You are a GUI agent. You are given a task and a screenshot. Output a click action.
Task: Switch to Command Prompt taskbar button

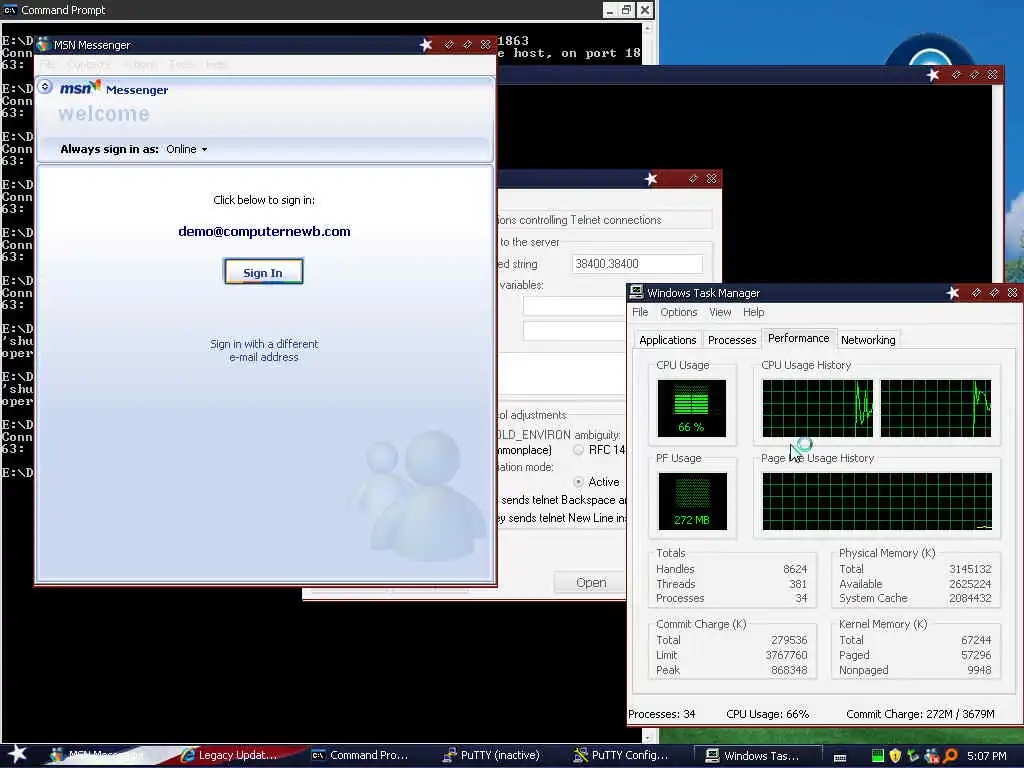[362, 755]
